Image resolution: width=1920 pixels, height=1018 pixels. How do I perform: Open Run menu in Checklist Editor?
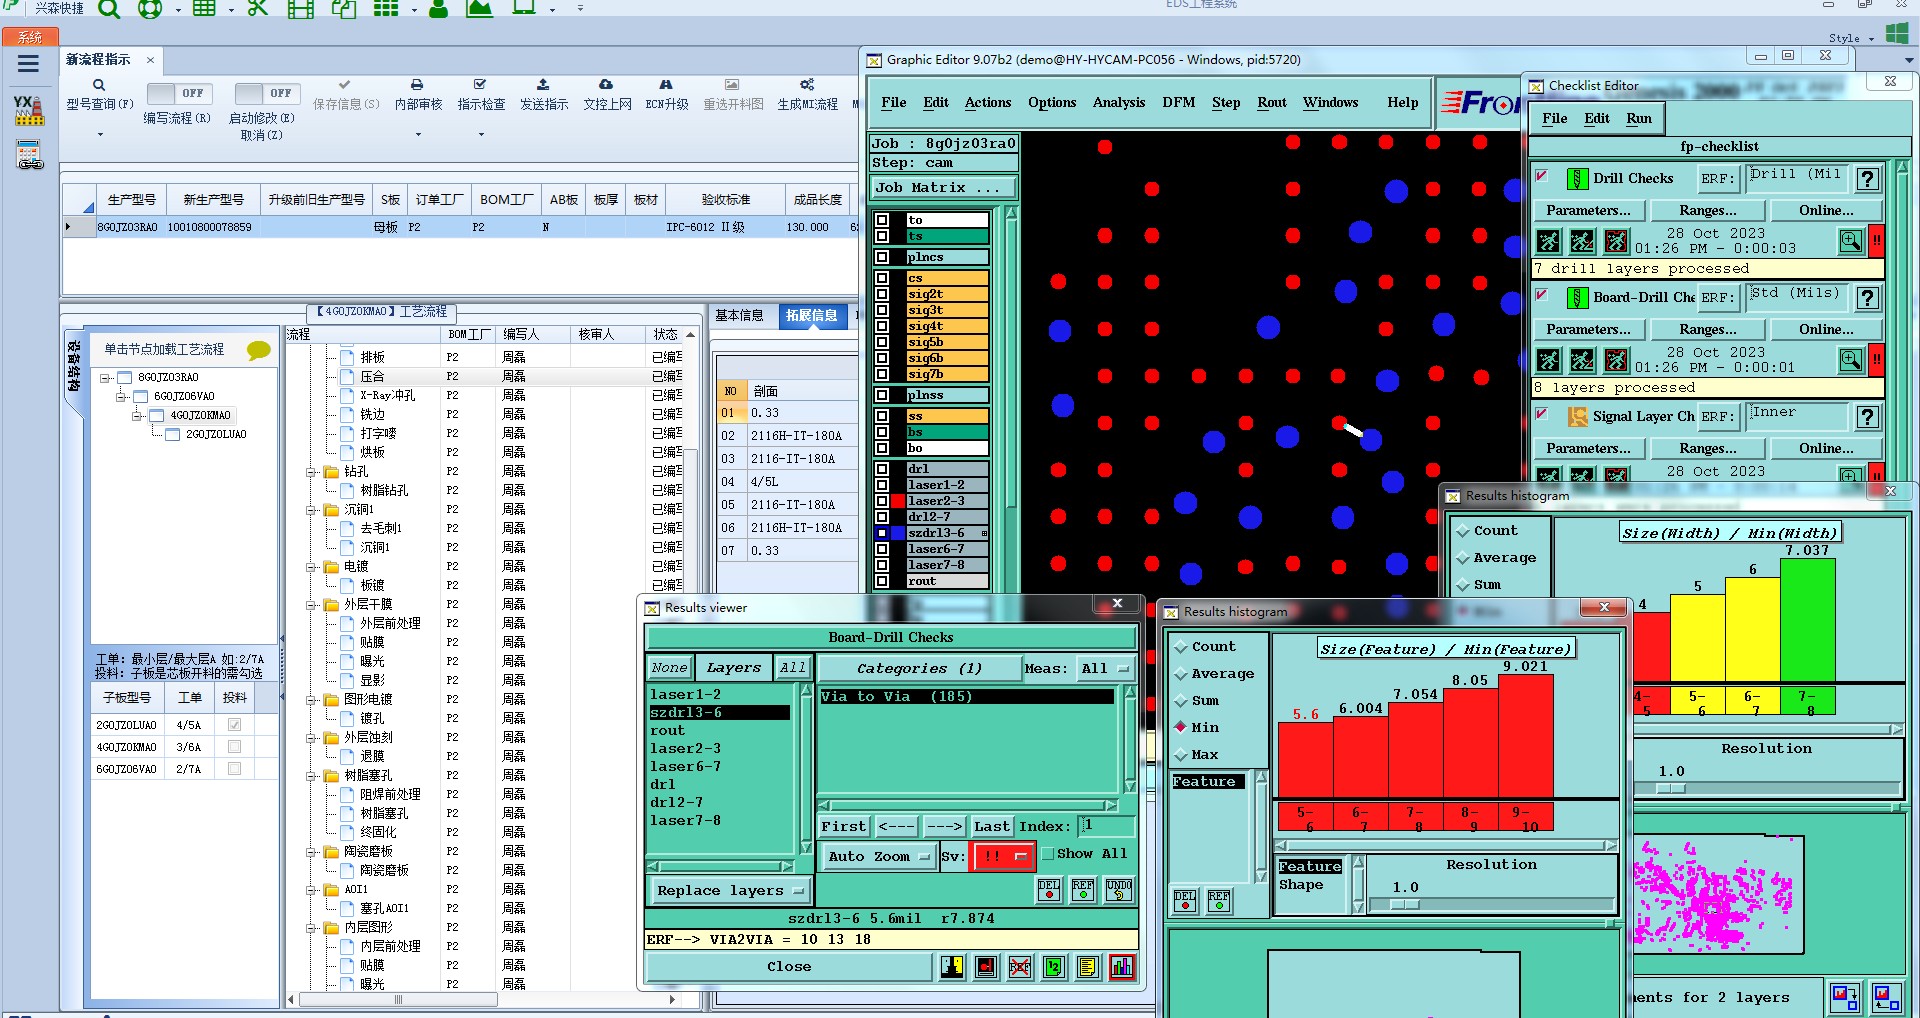click(x=1638, y=119)
